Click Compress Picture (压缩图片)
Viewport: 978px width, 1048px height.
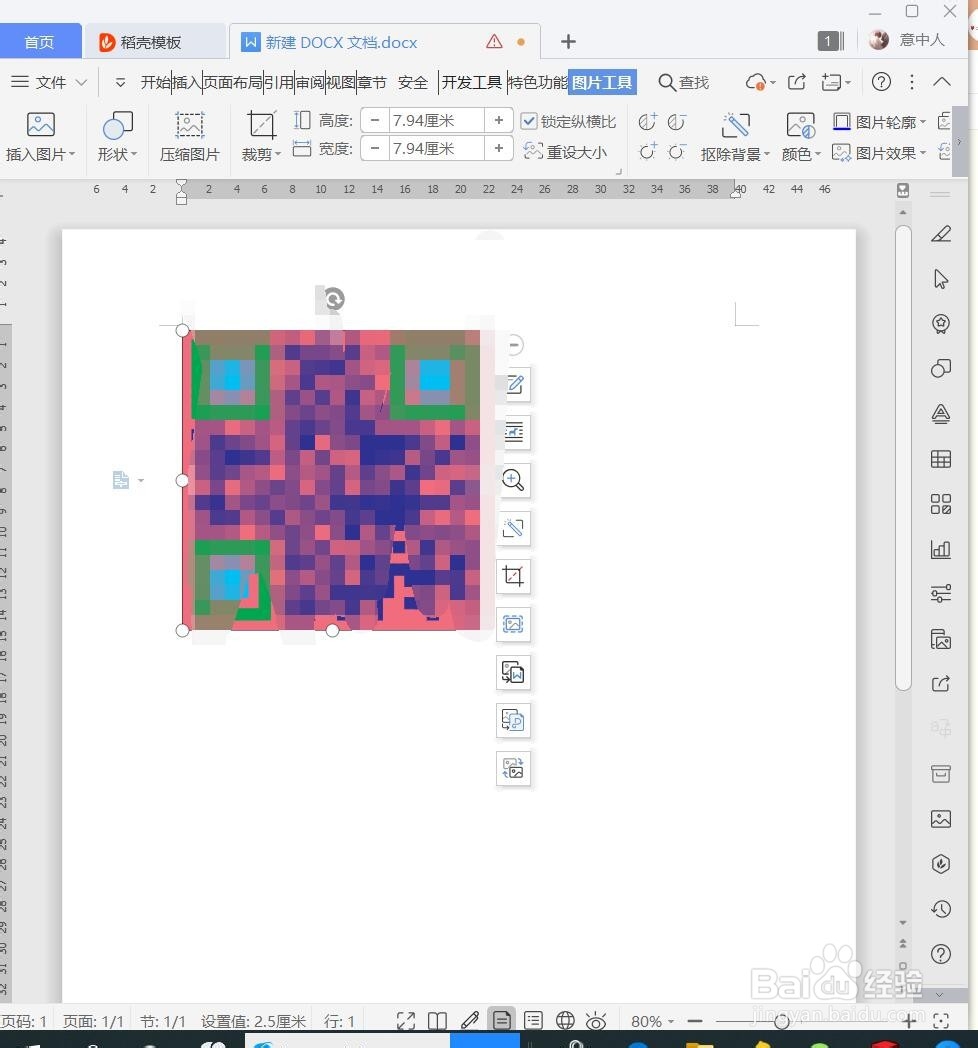tap(189, 136)
